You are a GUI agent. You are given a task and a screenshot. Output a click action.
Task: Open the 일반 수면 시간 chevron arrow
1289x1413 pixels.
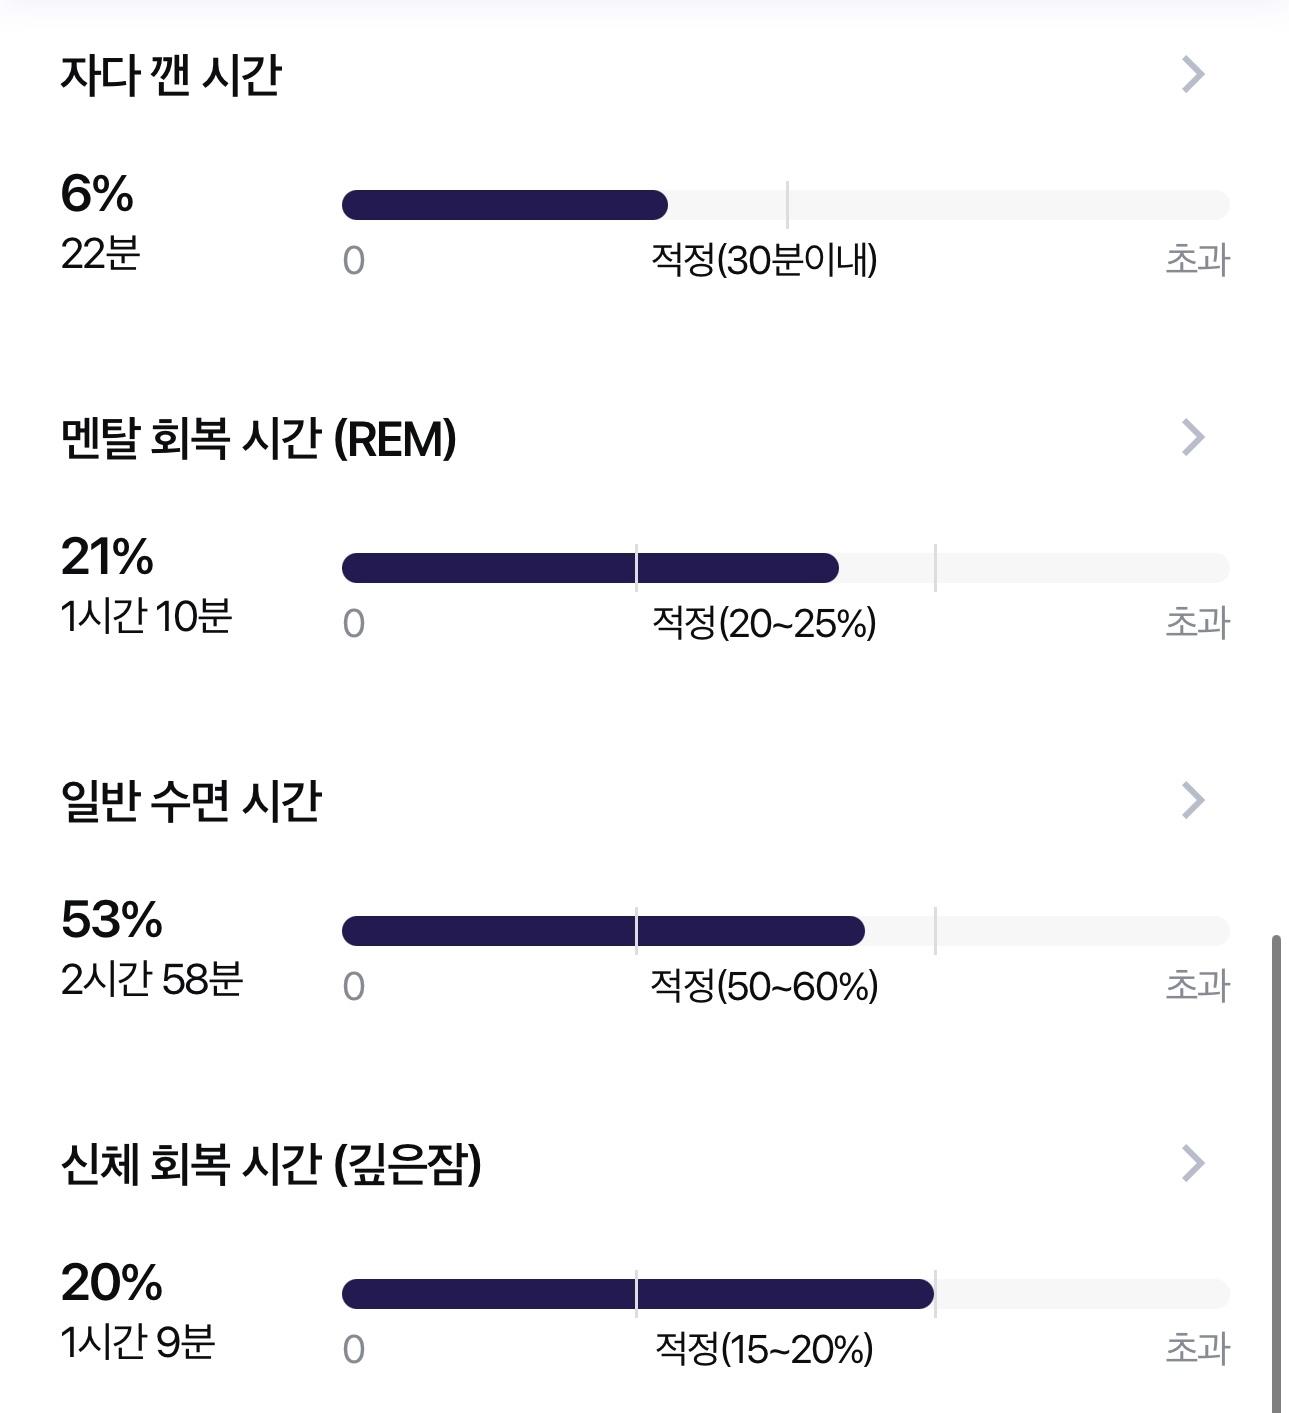pyautogui.click(x=1193, y=800)
